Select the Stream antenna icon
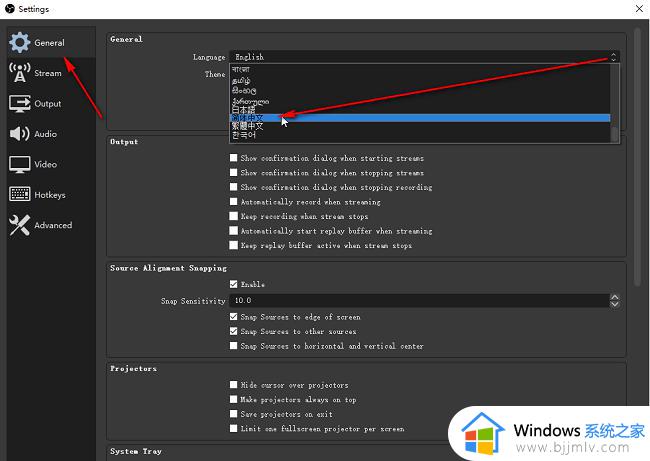Screen dimensions: 650x461 point(19,73)
